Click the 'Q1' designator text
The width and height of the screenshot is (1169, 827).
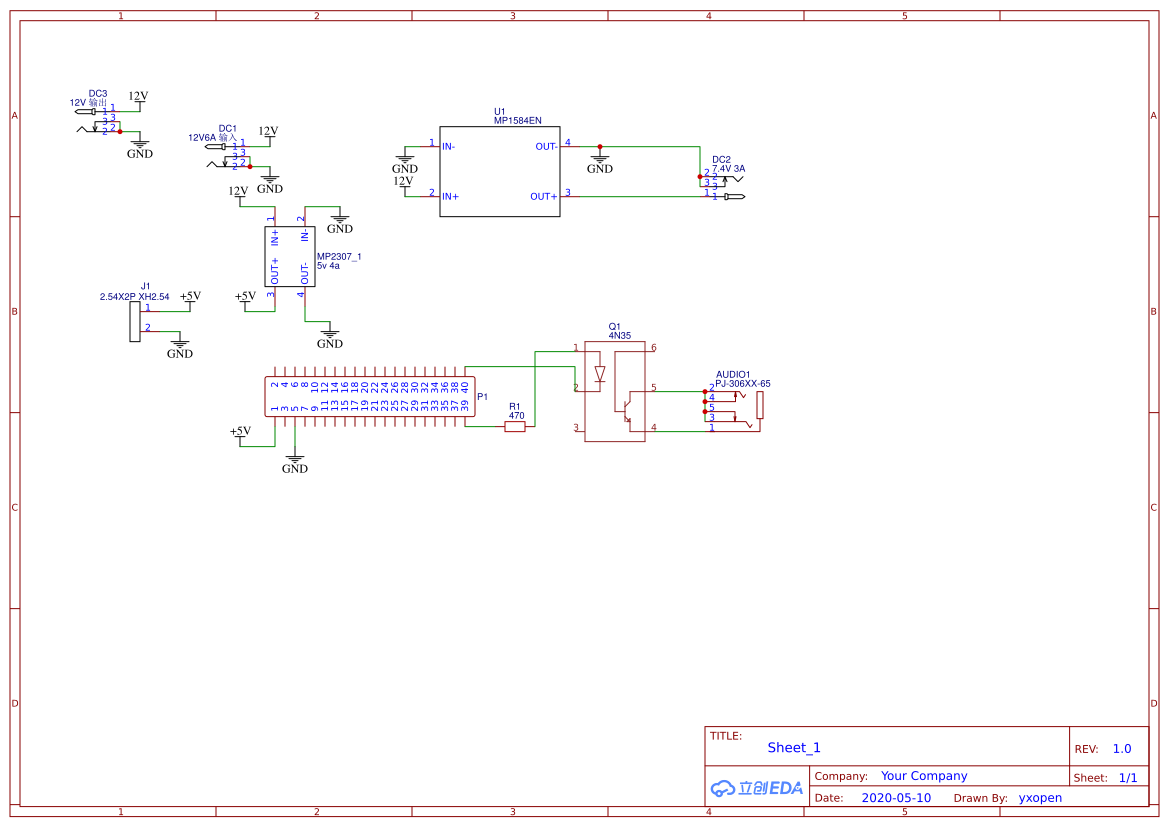[x=614, y=327]
